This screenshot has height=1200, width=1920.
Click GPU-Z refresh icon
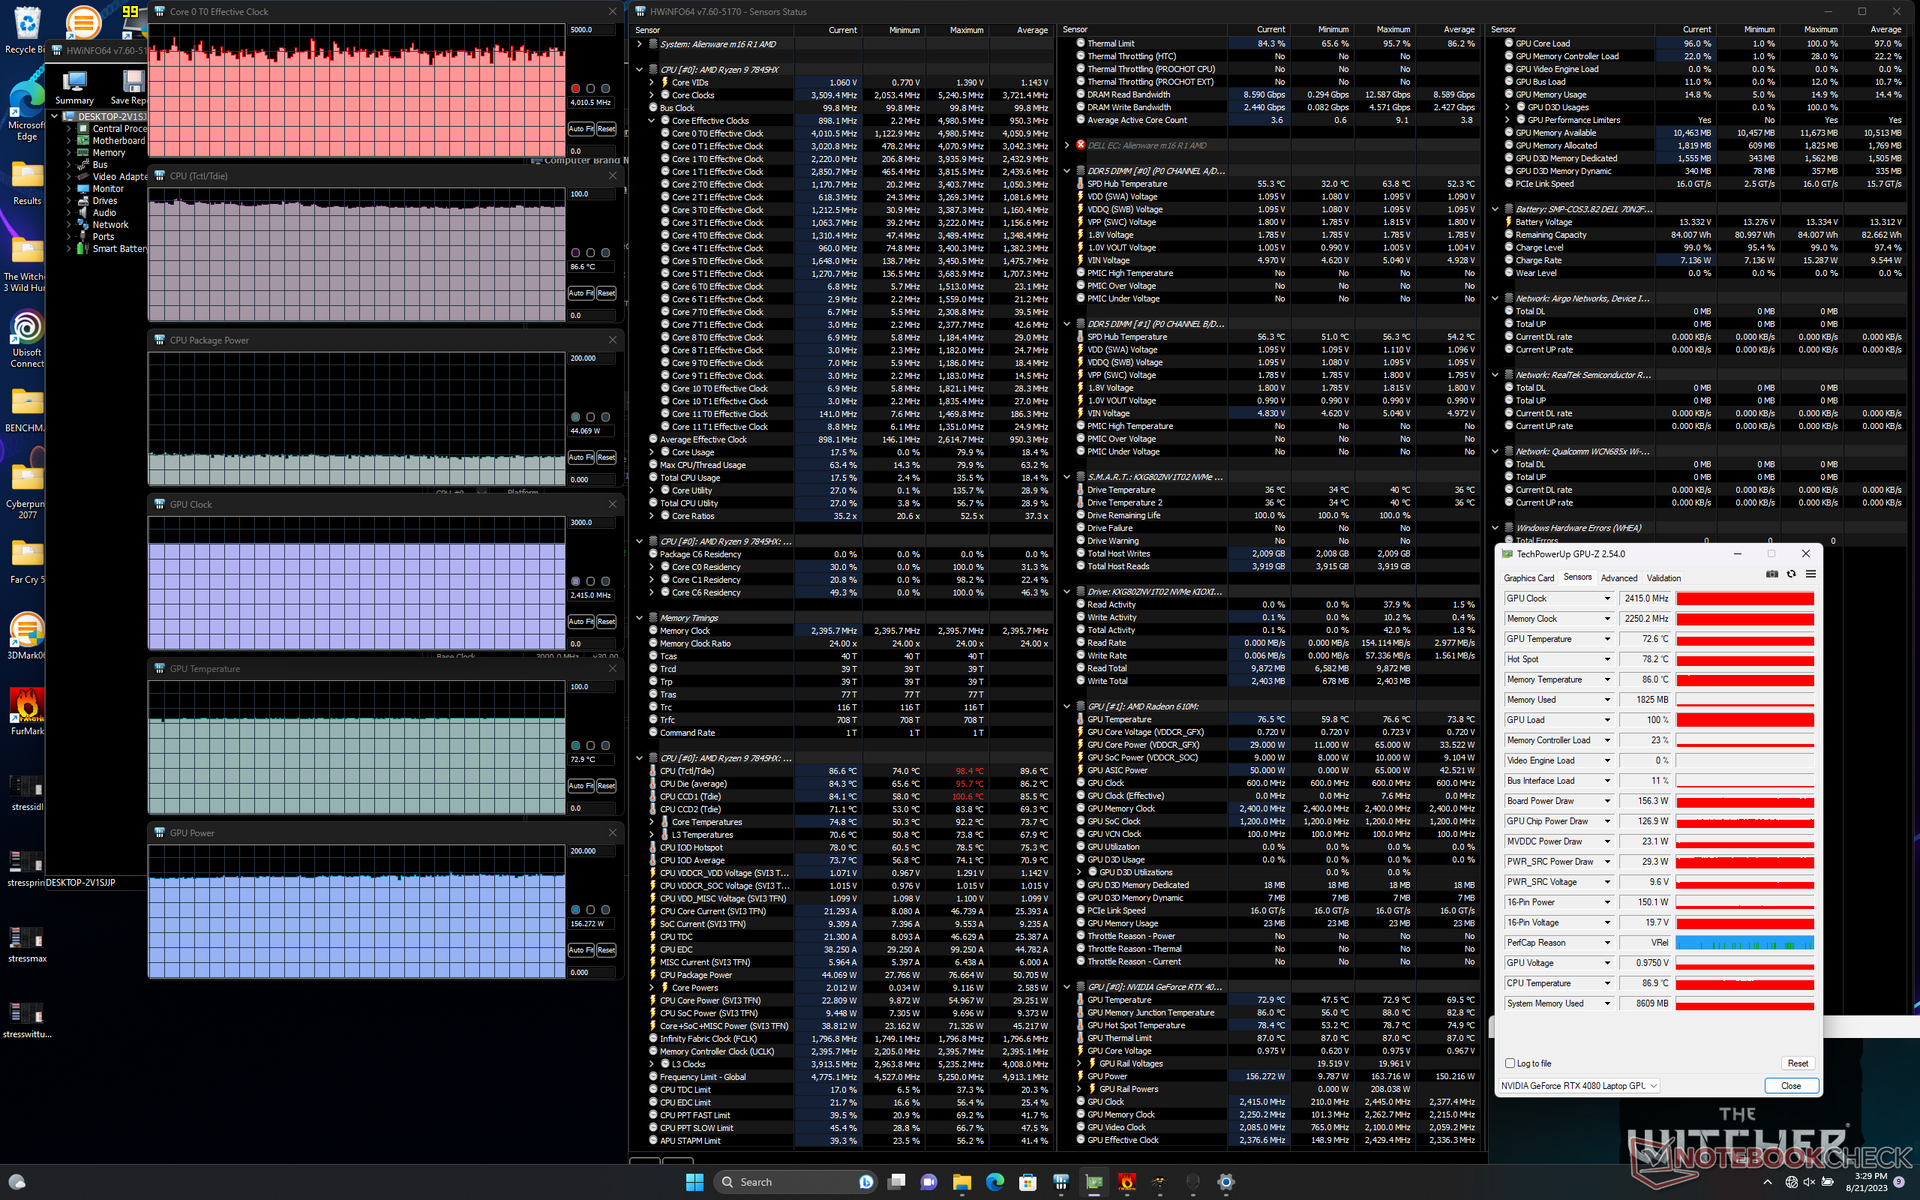pos(1791,574)
